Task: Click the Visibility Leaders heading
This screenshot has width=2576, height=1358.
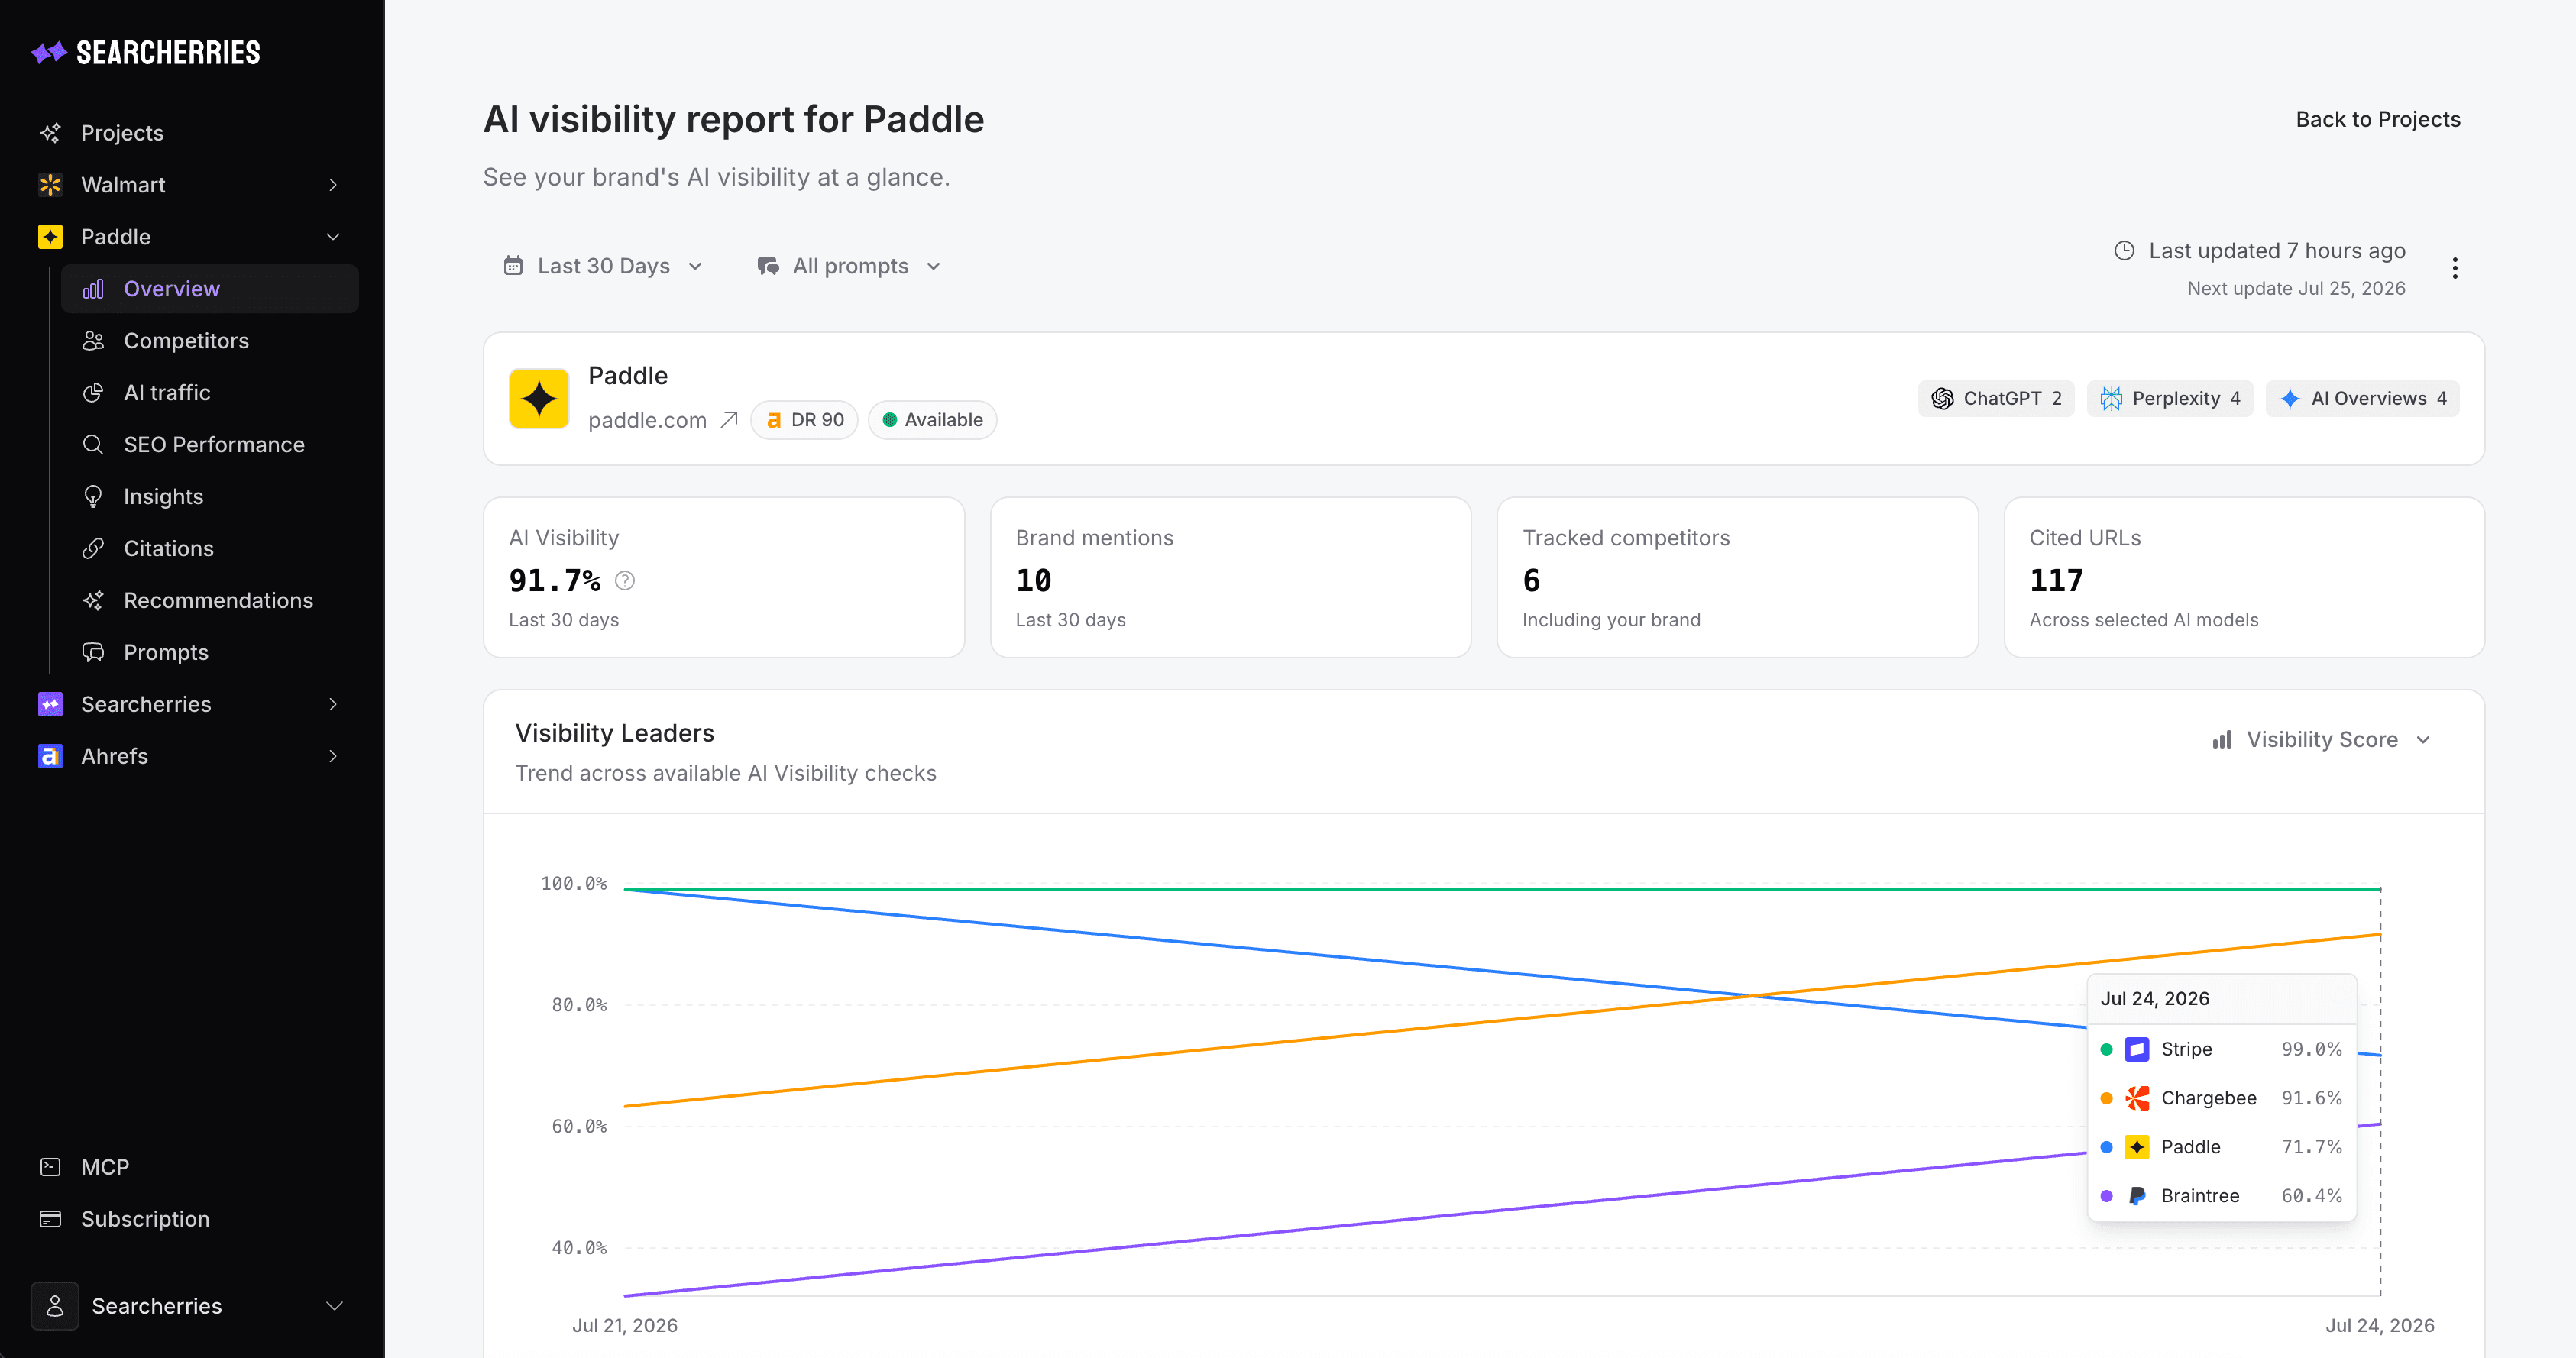Action: coord(615,733)
